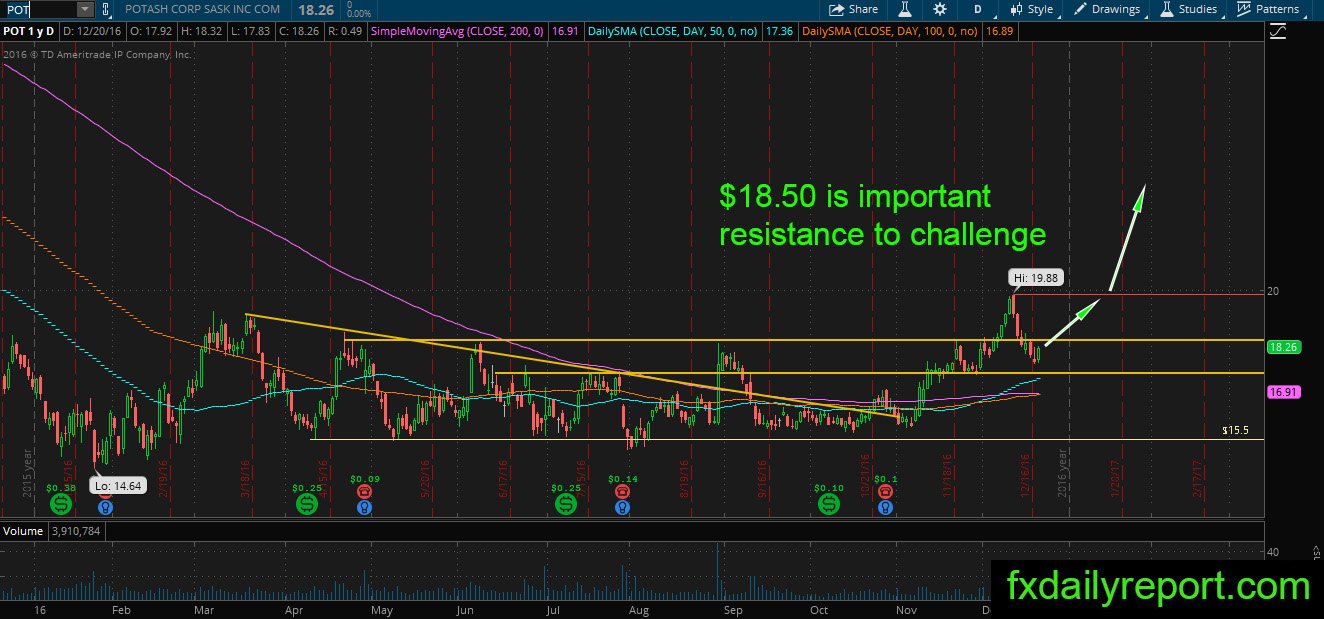Viewport: 1324px width, 619px height.
Task: Click the $0.09 earnings phone icon
Action: click(x=365, y=492)
